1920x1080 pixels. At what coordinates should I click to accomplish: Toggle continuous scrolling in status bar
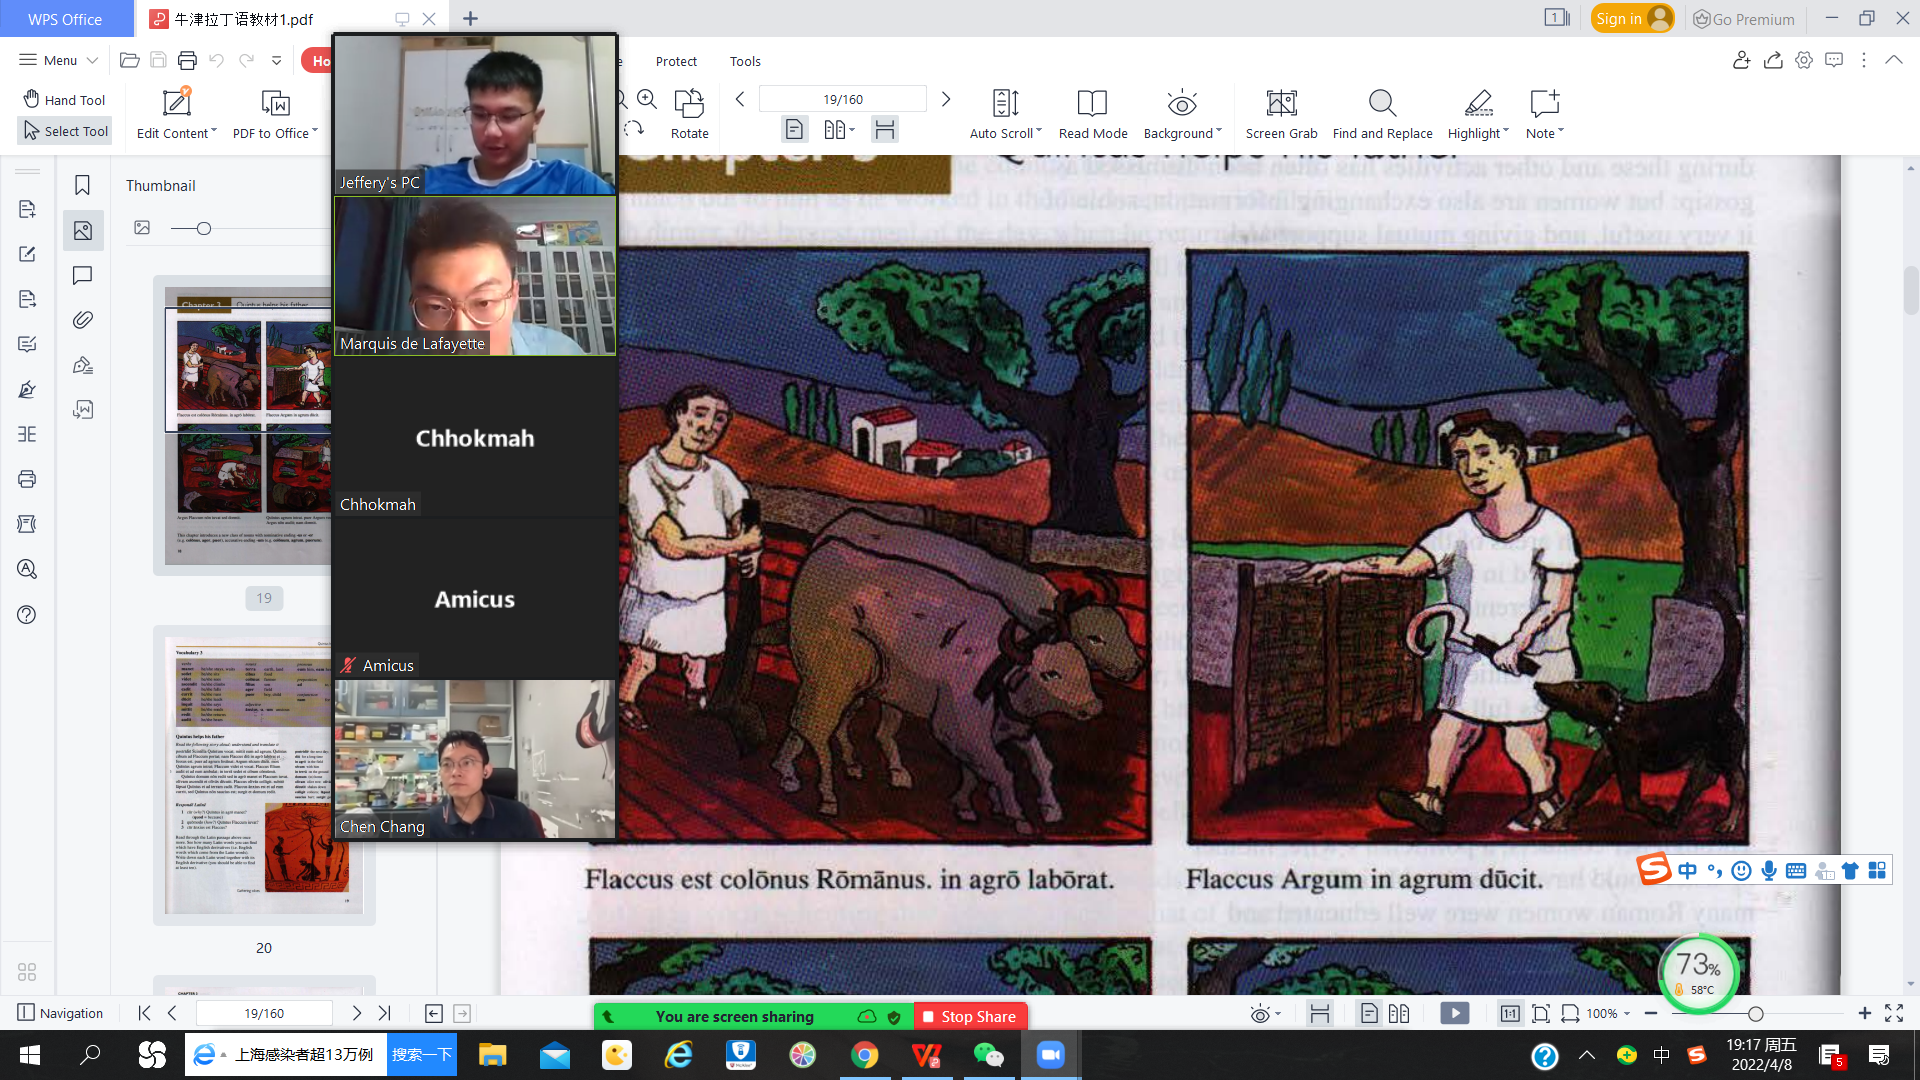[x=1320, y=1013]
